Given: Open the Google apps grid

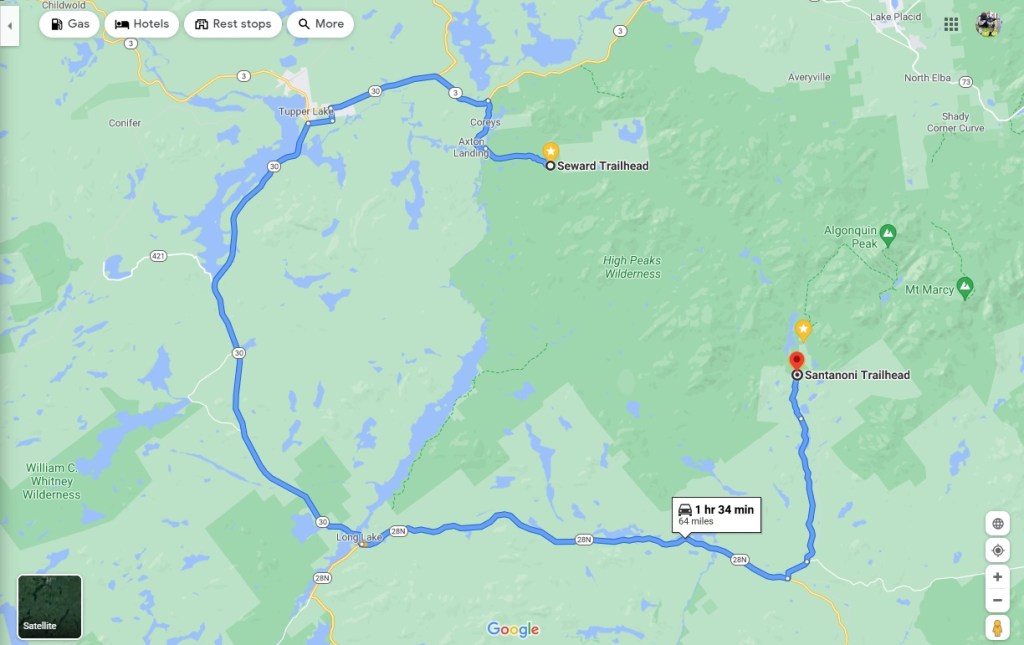Looking at the screenshot, I should [x=951, y=24].
